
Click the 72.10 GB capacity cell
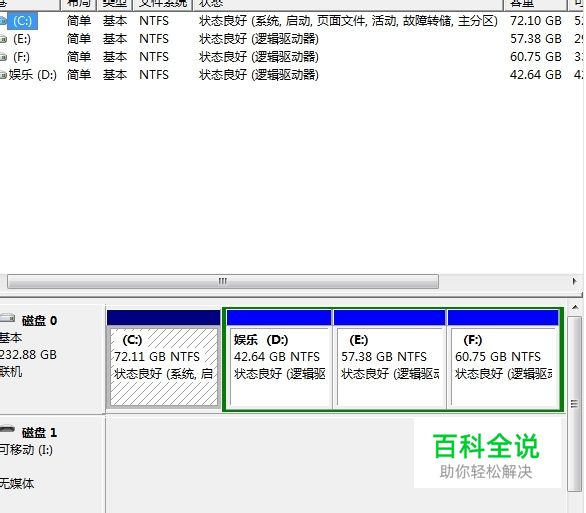[536, 21]
